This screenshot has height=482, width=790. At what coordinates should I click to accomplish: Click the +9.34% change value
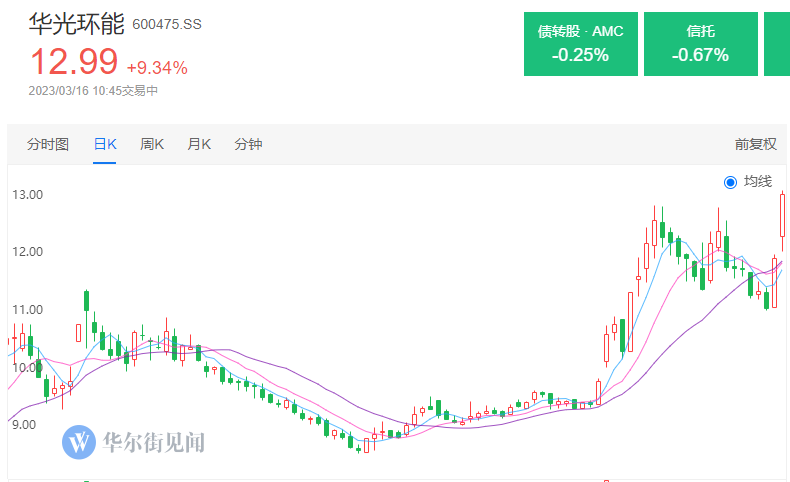tap(157, 67)
